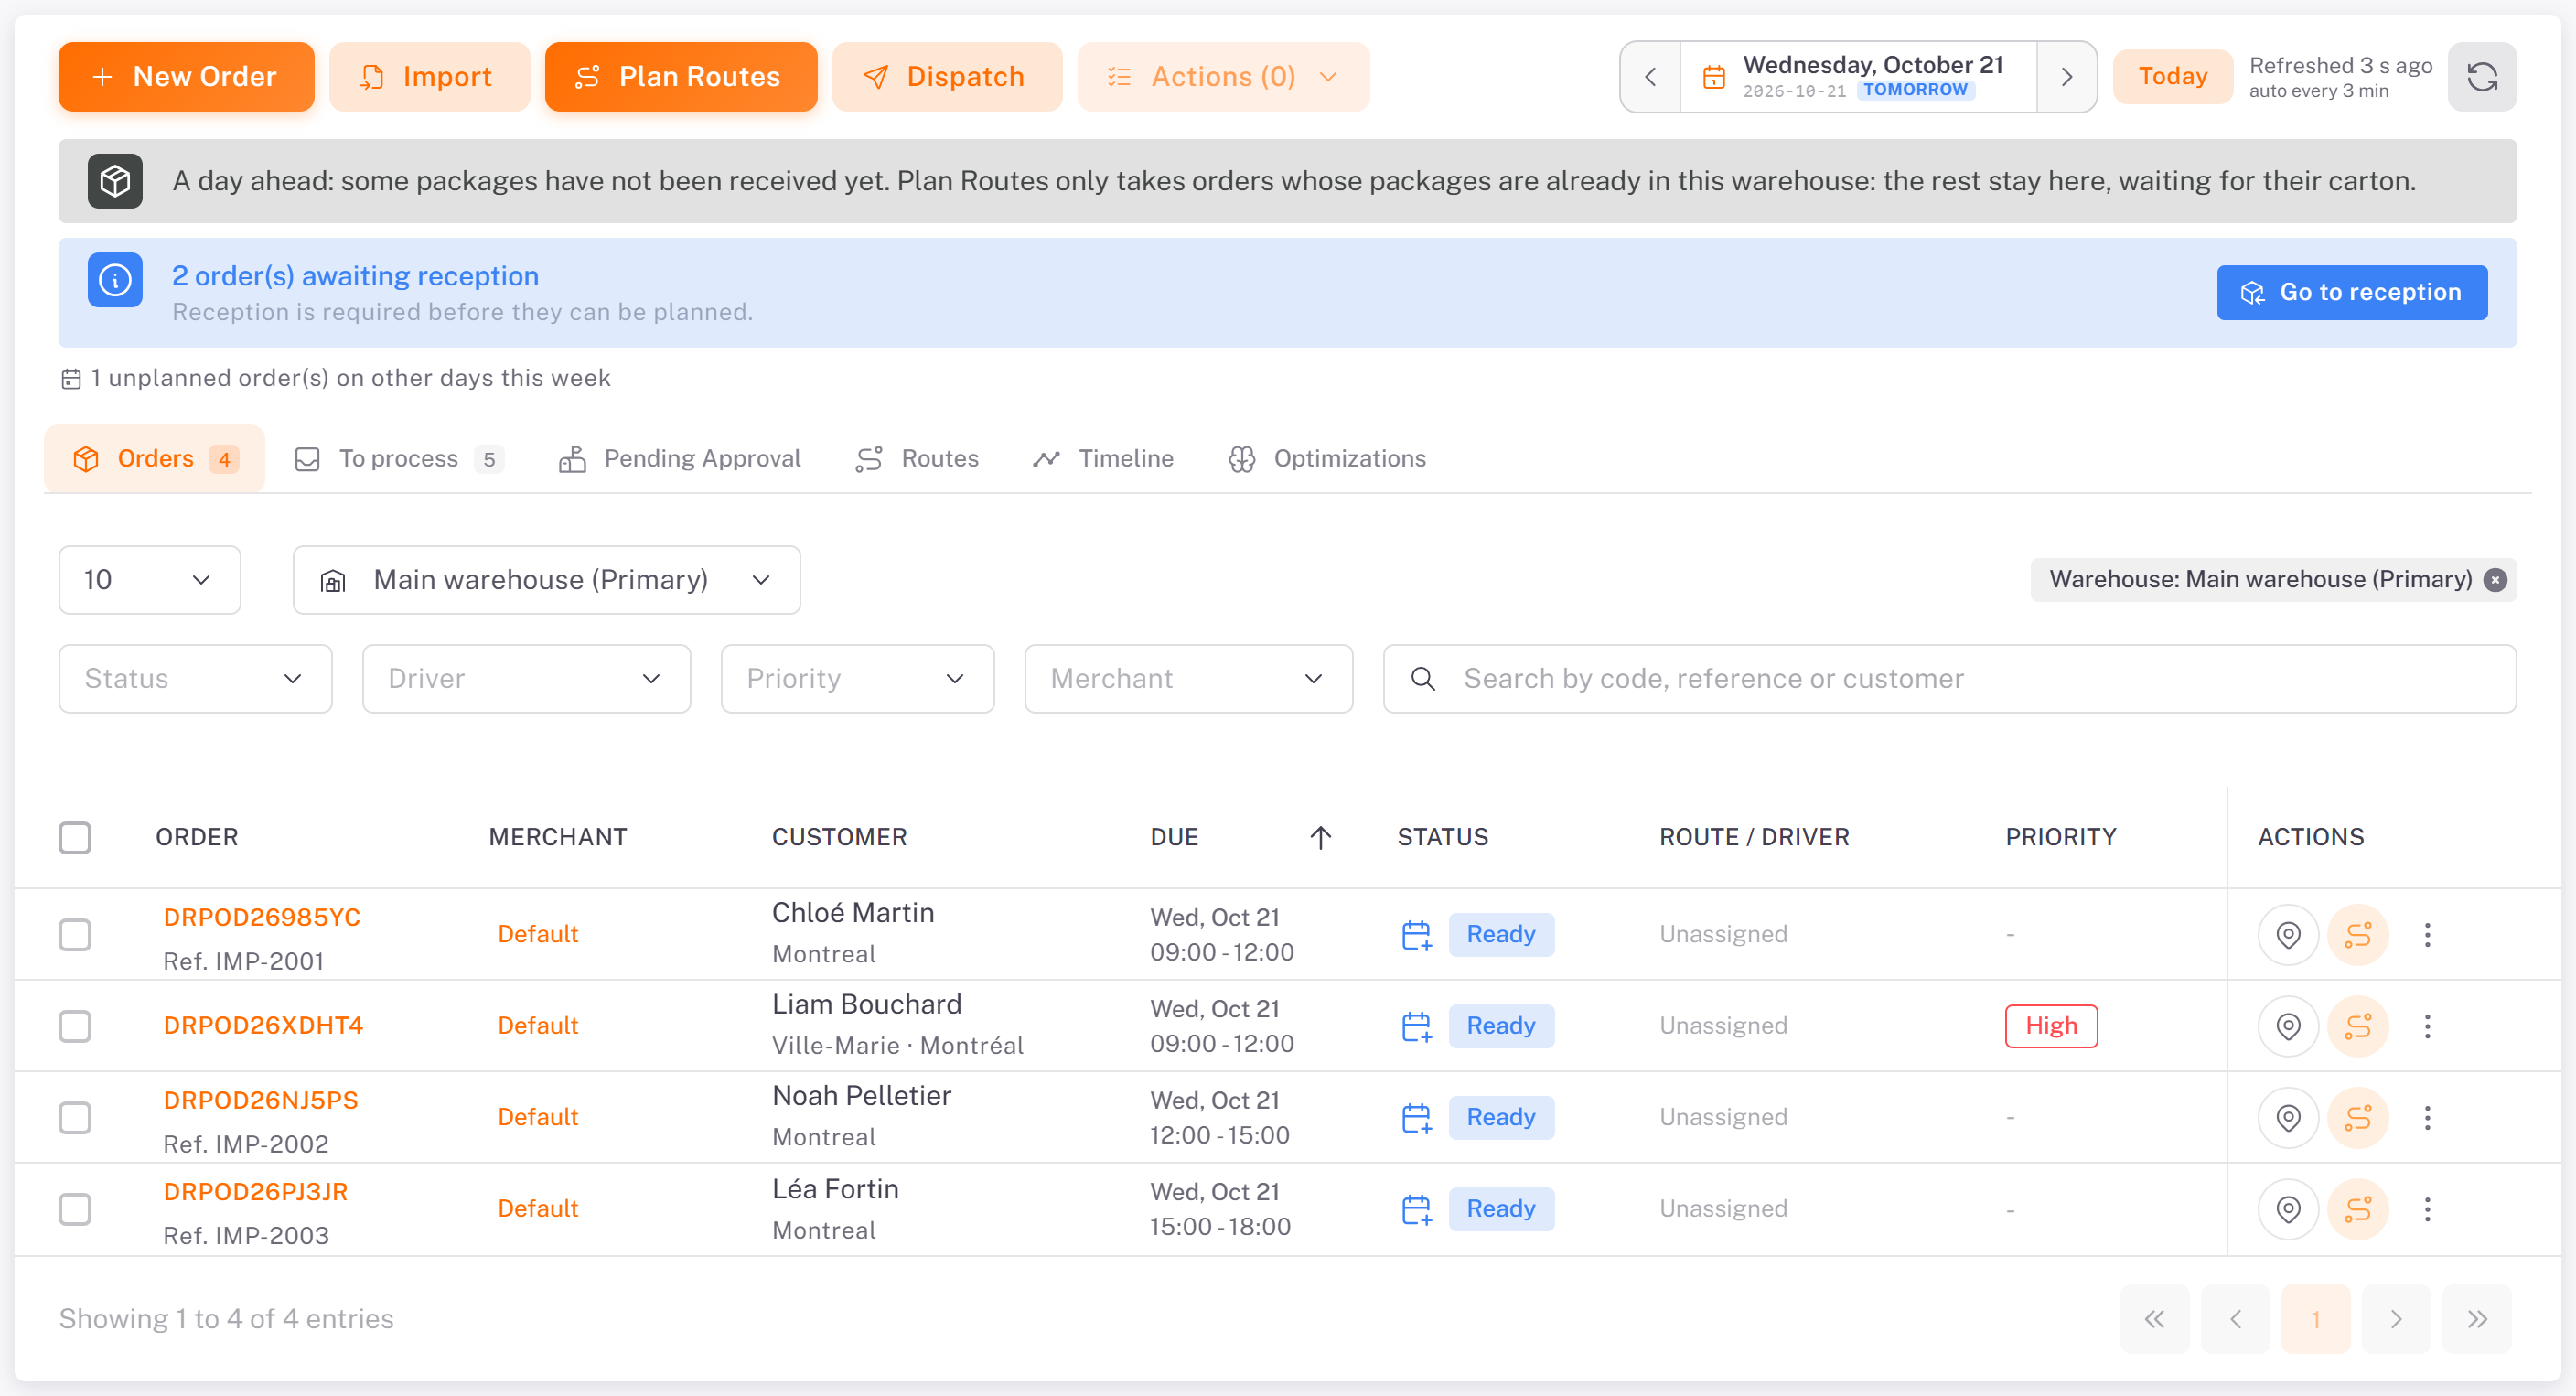
Task: Click Go to reception button
Action: (x=2351, y=293)
